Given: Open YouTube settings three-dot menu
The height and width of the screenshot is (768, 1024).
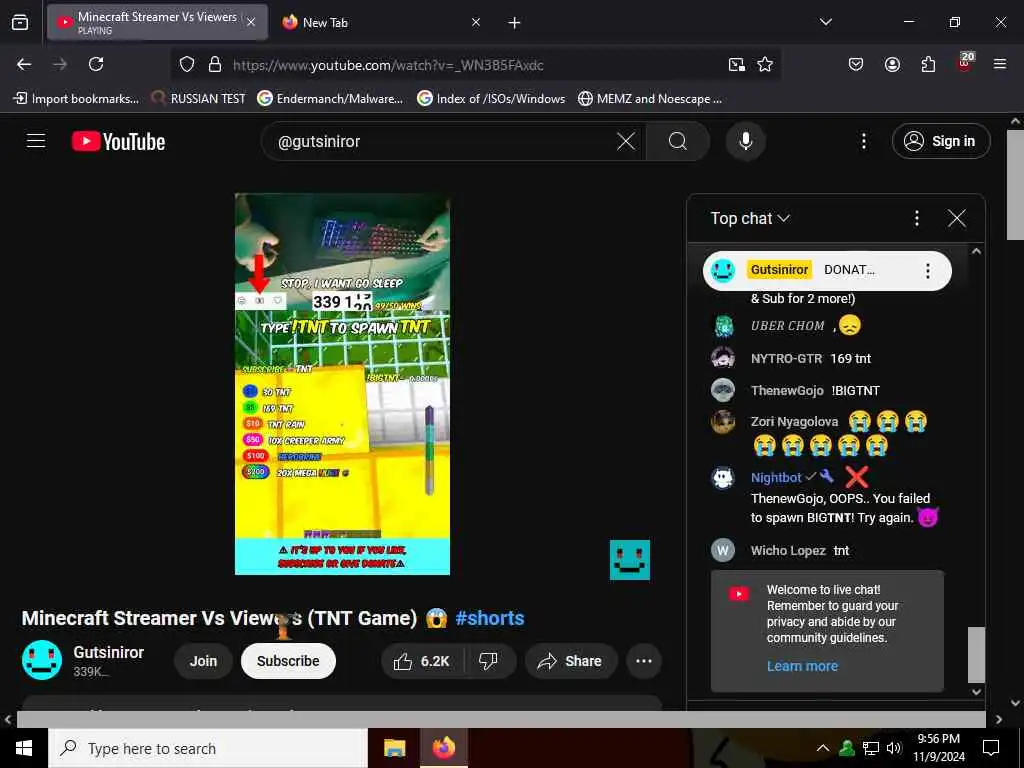Looking at the screenshot, I should [864, 141].
